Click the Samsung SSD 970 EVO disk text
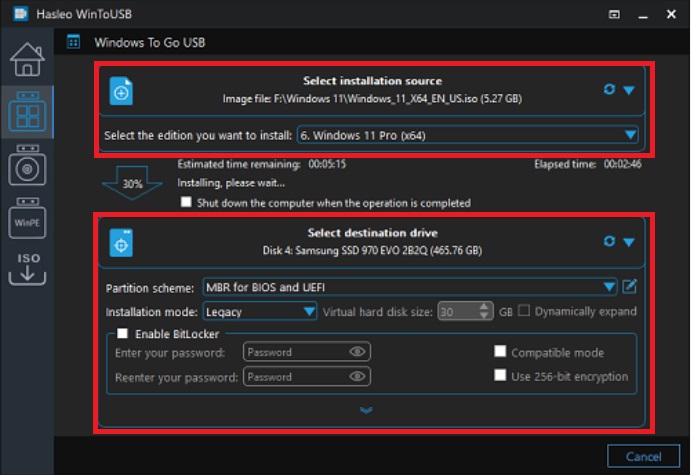This screenshot has height=475, width=691. point(372,250)
